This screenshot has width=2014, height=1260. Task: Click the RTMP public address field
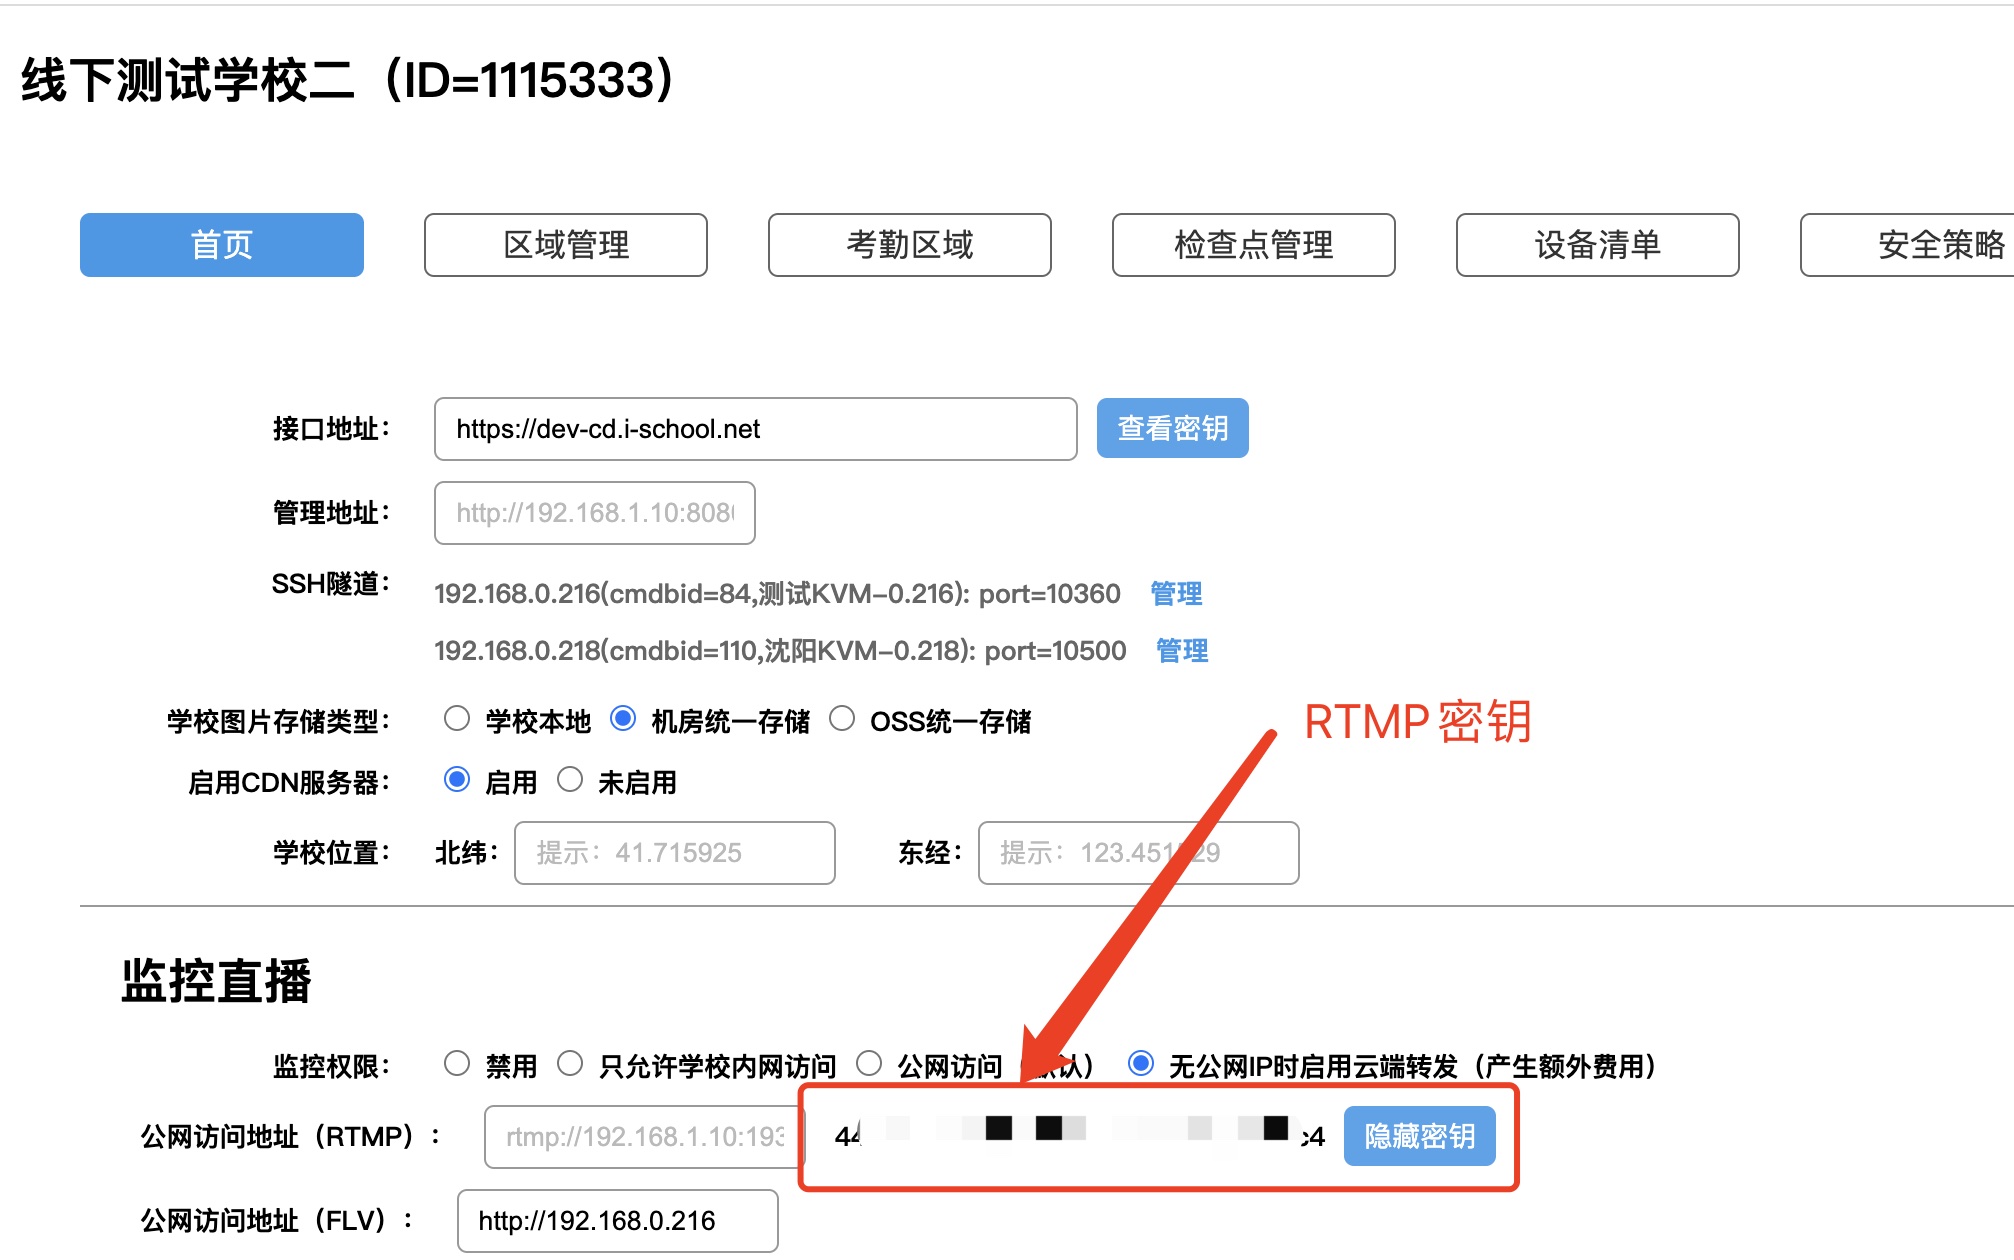point(643,1137)
